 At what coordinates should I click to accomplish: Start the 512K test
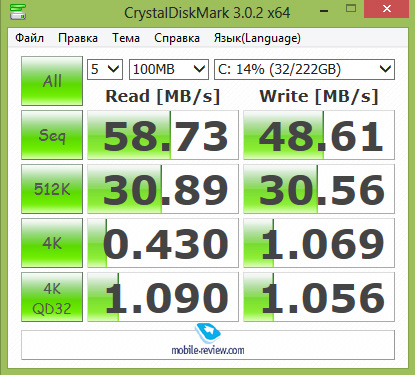52,189
